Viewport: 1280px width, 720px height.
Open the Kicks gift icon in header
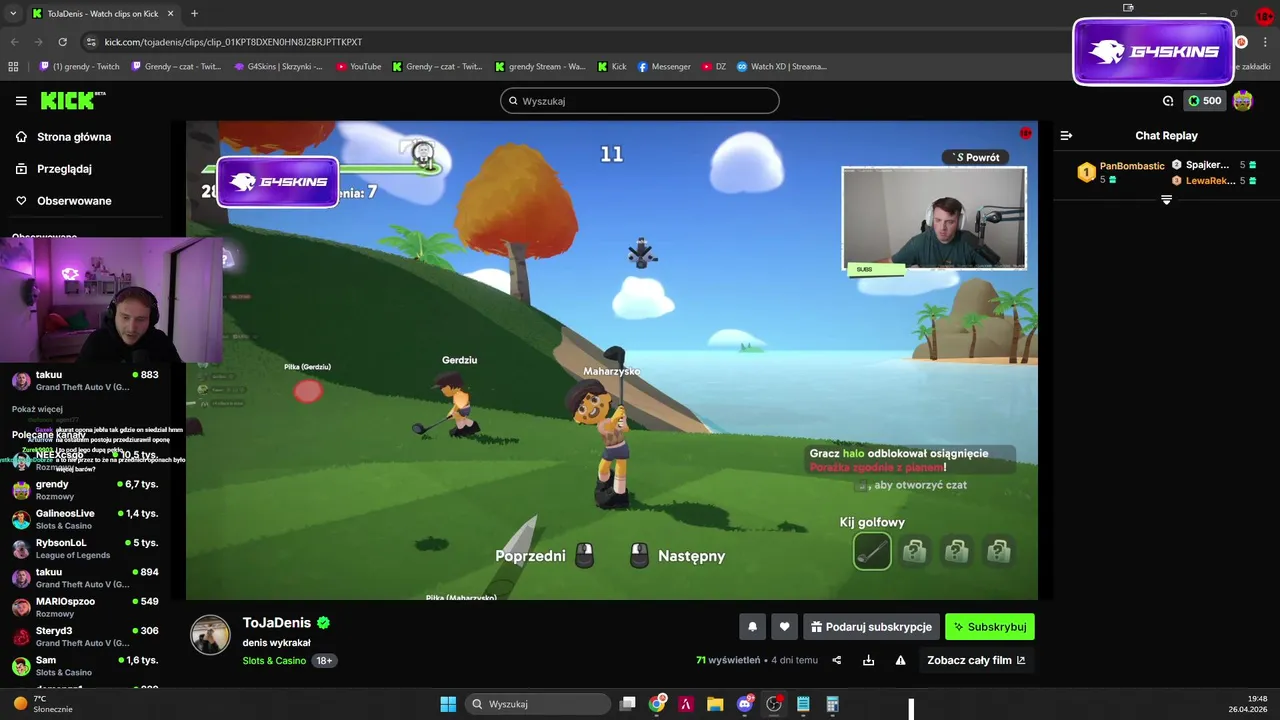click(x=1168, y=101)
